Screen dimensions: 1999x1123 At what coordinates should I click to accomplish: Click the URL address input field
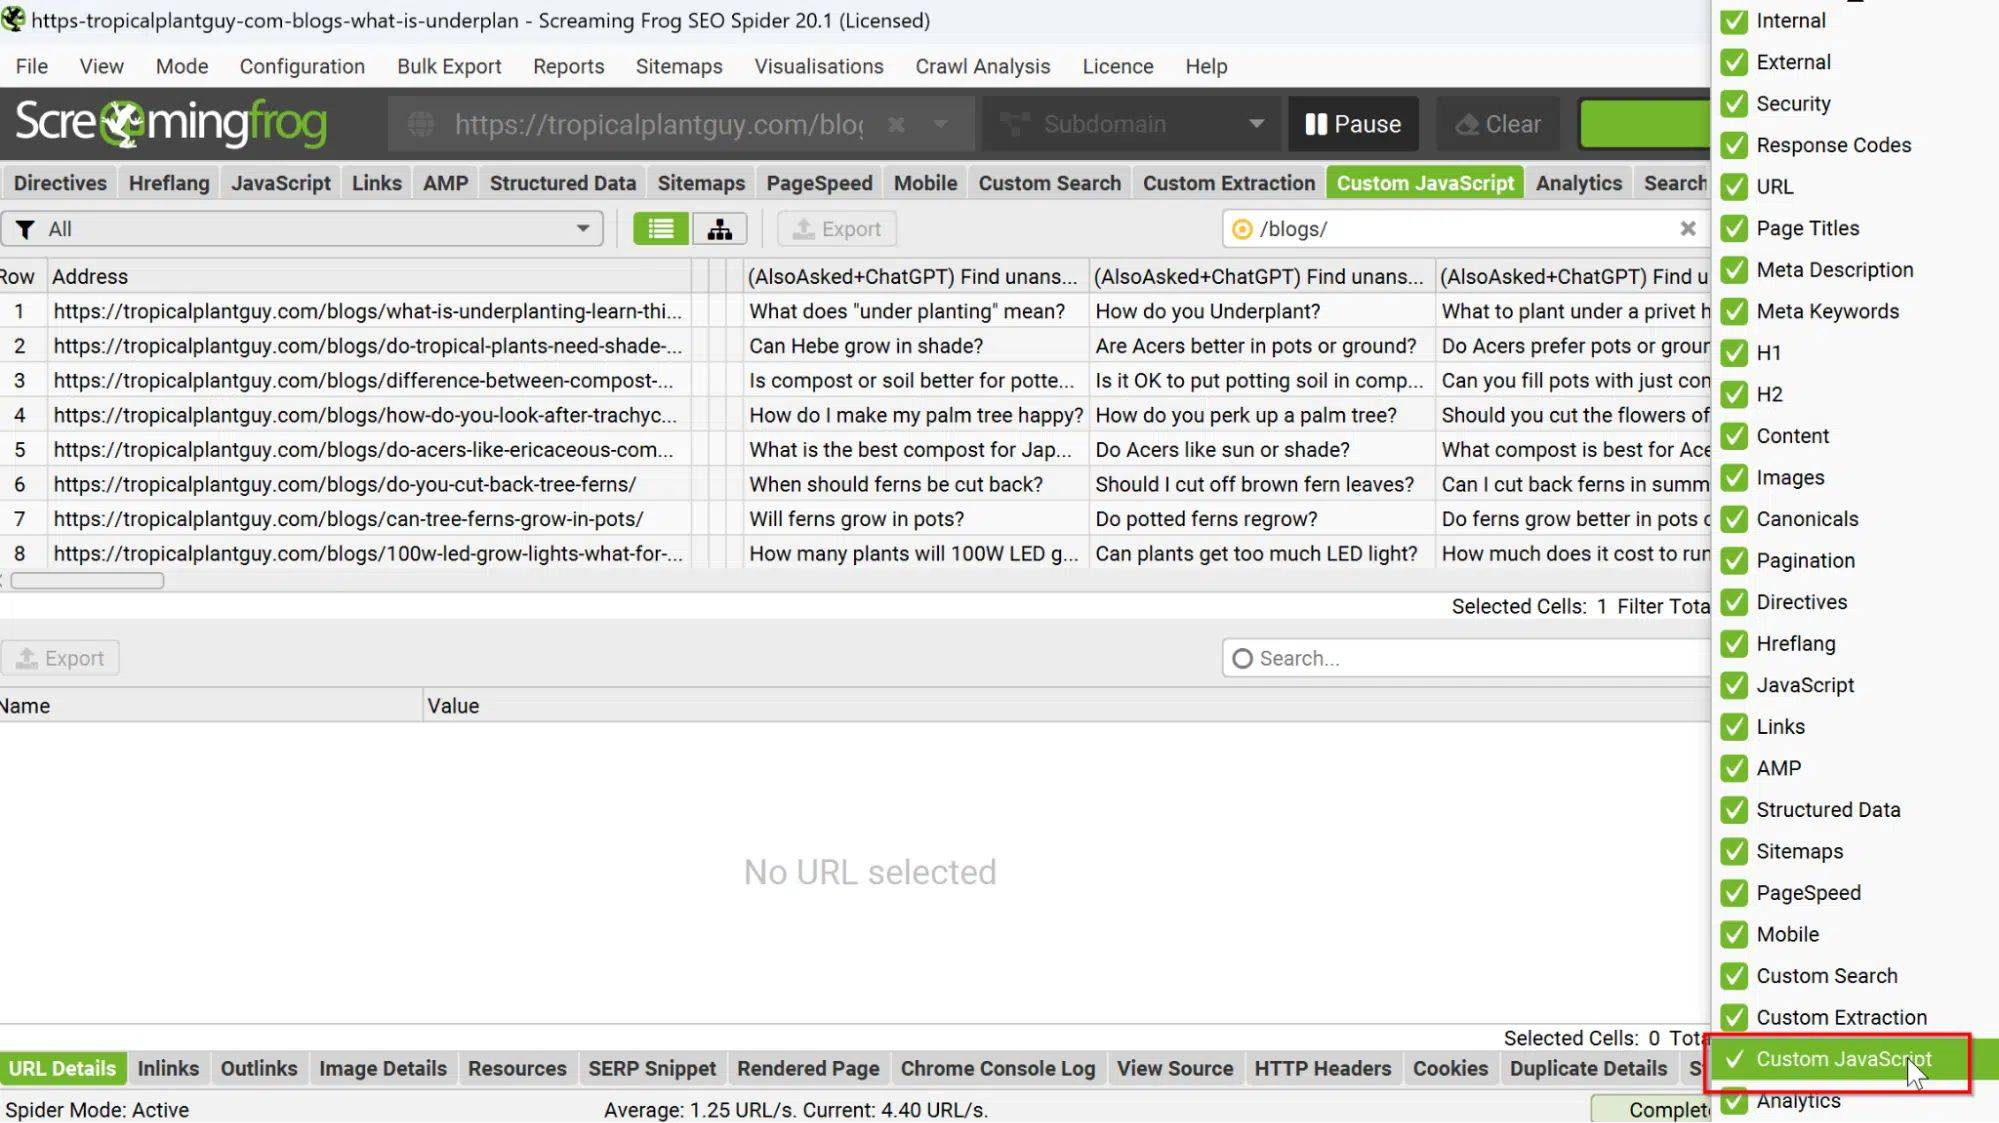pos(659,124)
